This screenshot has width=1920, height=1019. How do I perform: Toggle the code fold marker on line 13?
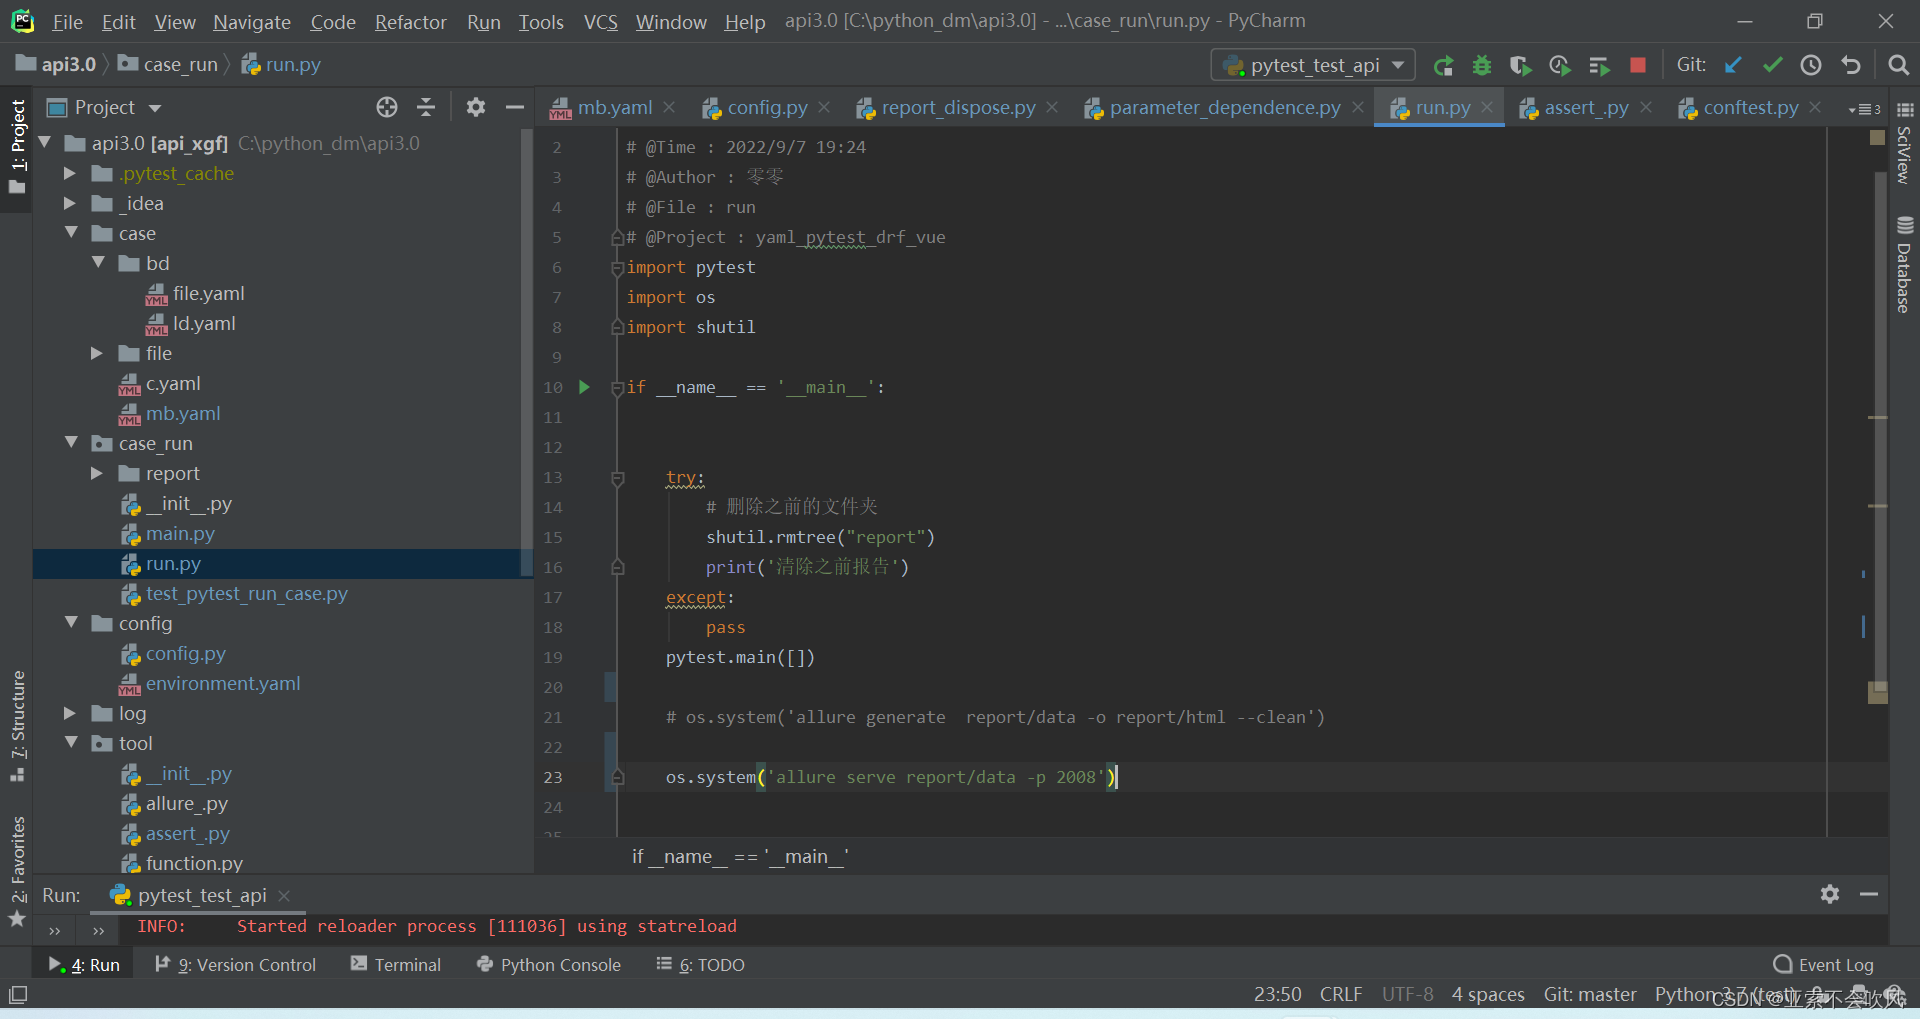(618, 478)
